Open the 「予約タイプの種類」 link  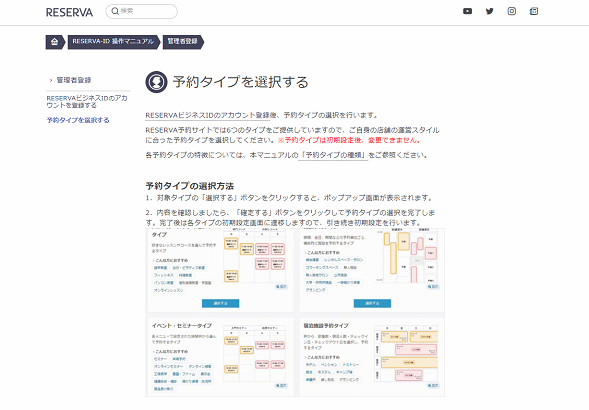point(333,155)
